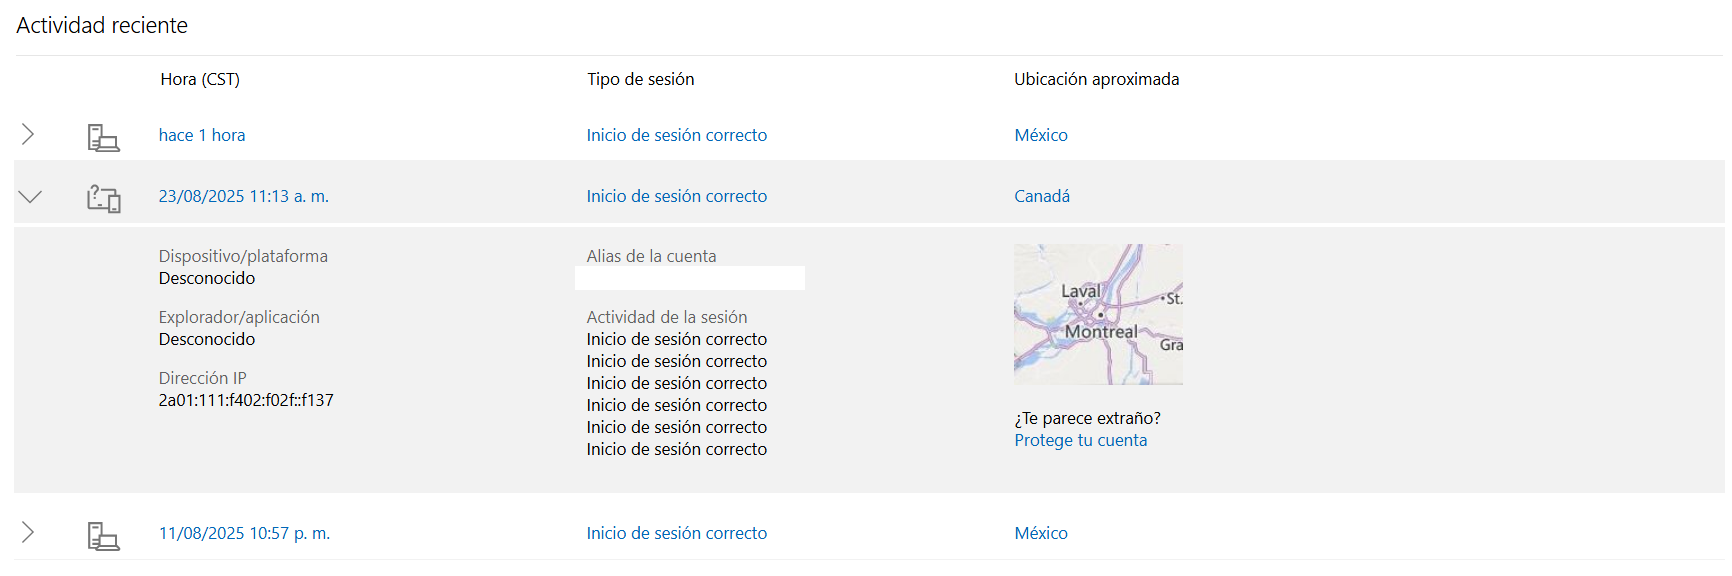Collapse the 23/08/2025 Canadá session details
This screenshot has height=576, width=1732.
[x=30, y=196]
